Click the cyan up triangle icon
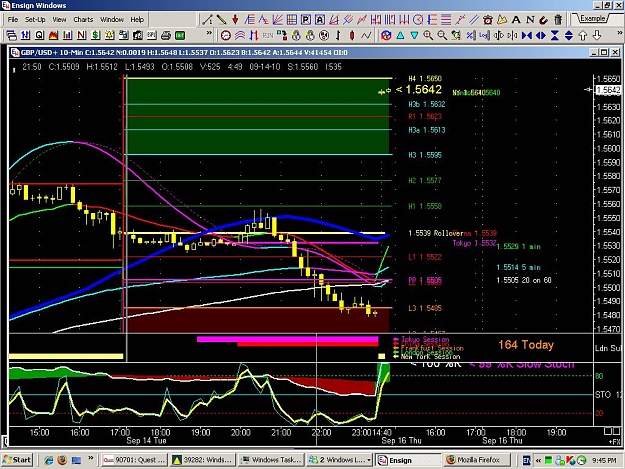Viewport: 625px width, 469px height. click(x=400, y=35)
